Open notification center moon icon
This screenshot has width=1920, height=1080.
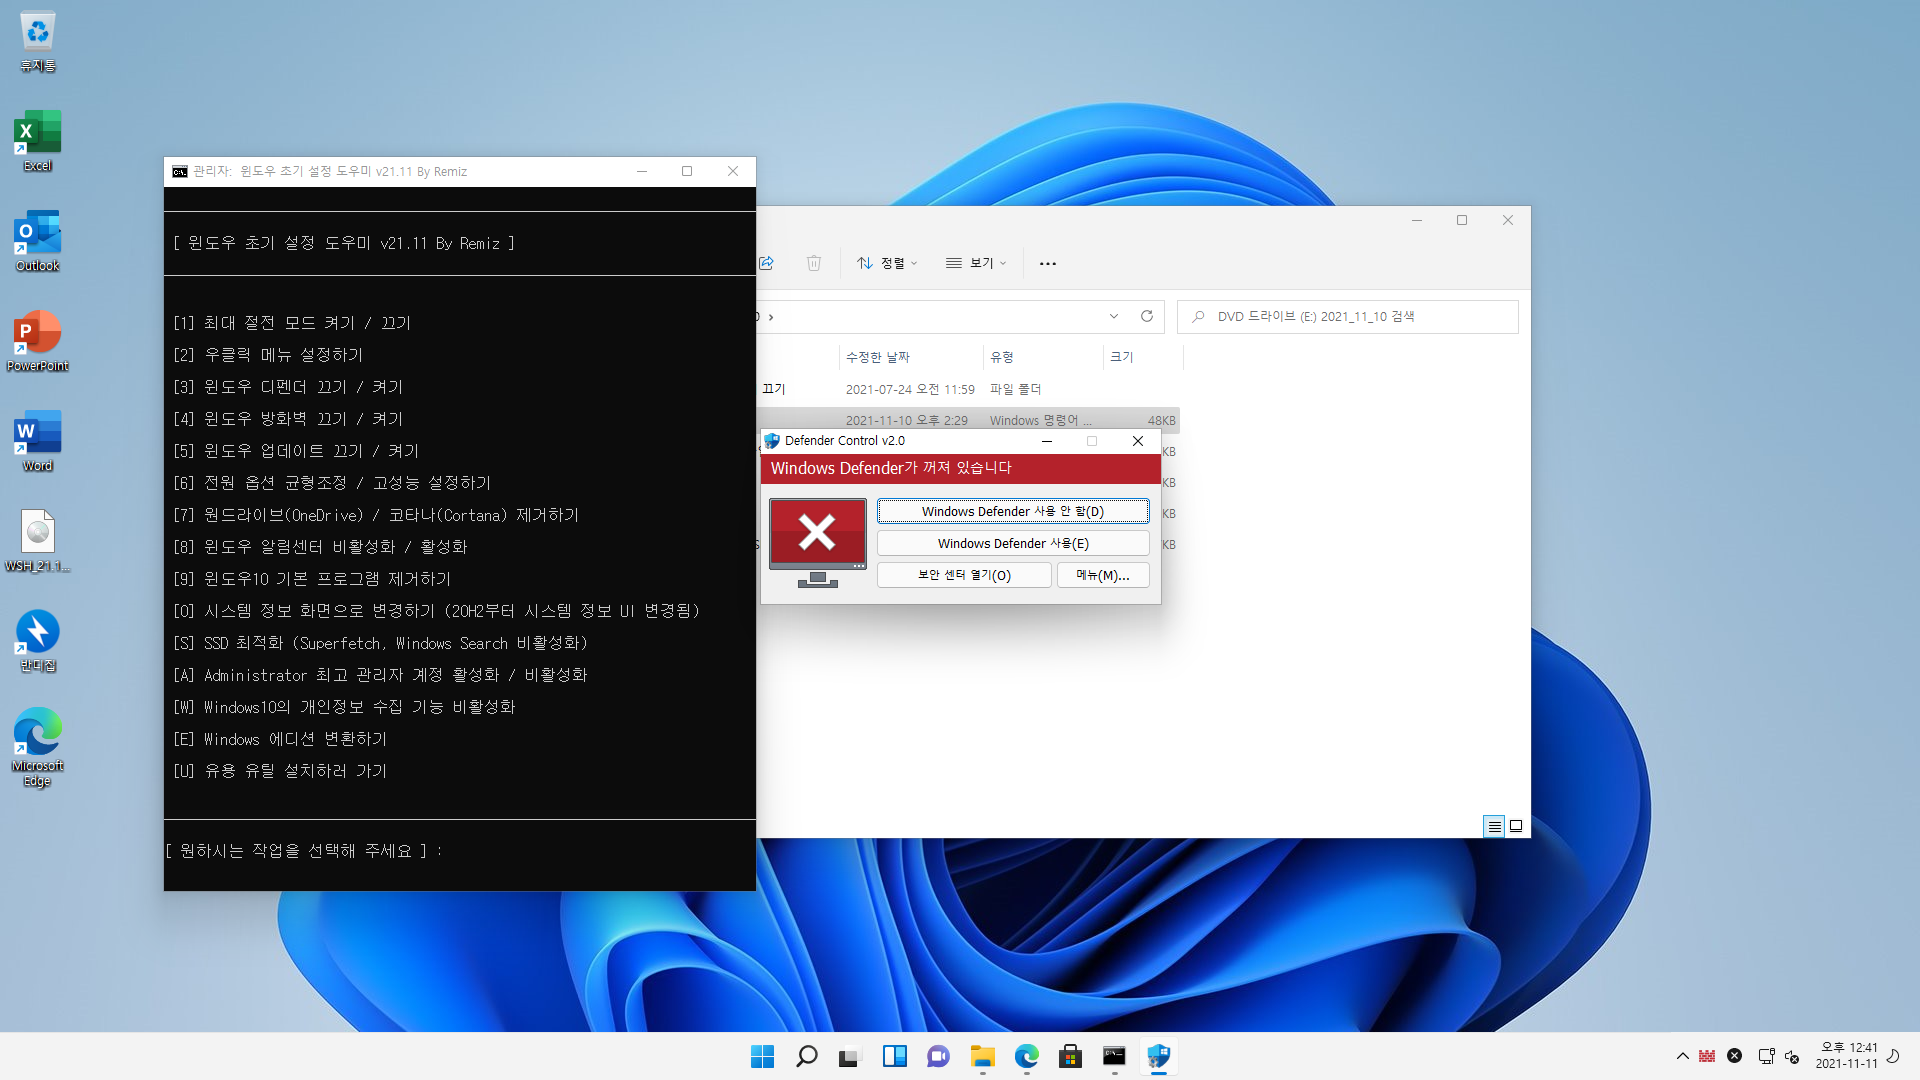[x=1893, y=1056]
